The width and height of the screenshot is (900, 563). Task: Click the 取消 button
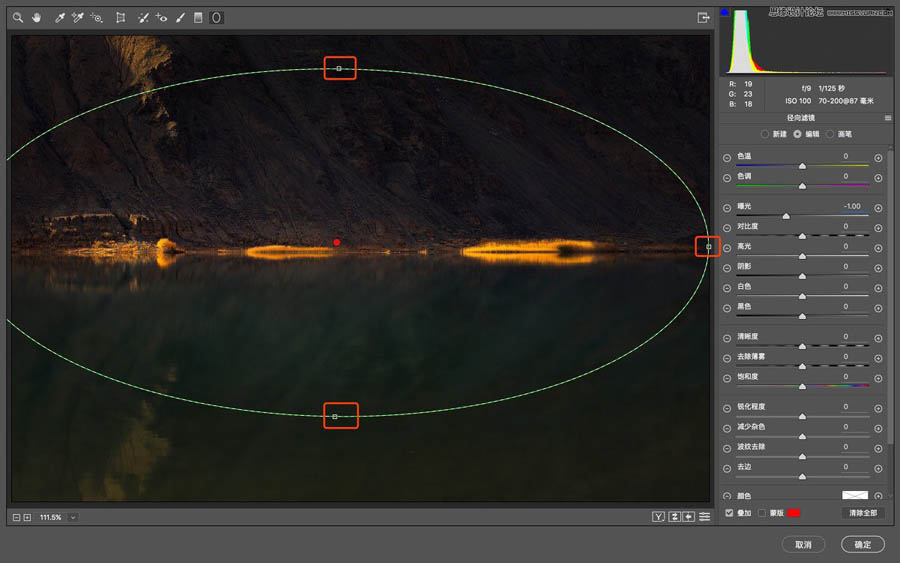coord(803,545)
